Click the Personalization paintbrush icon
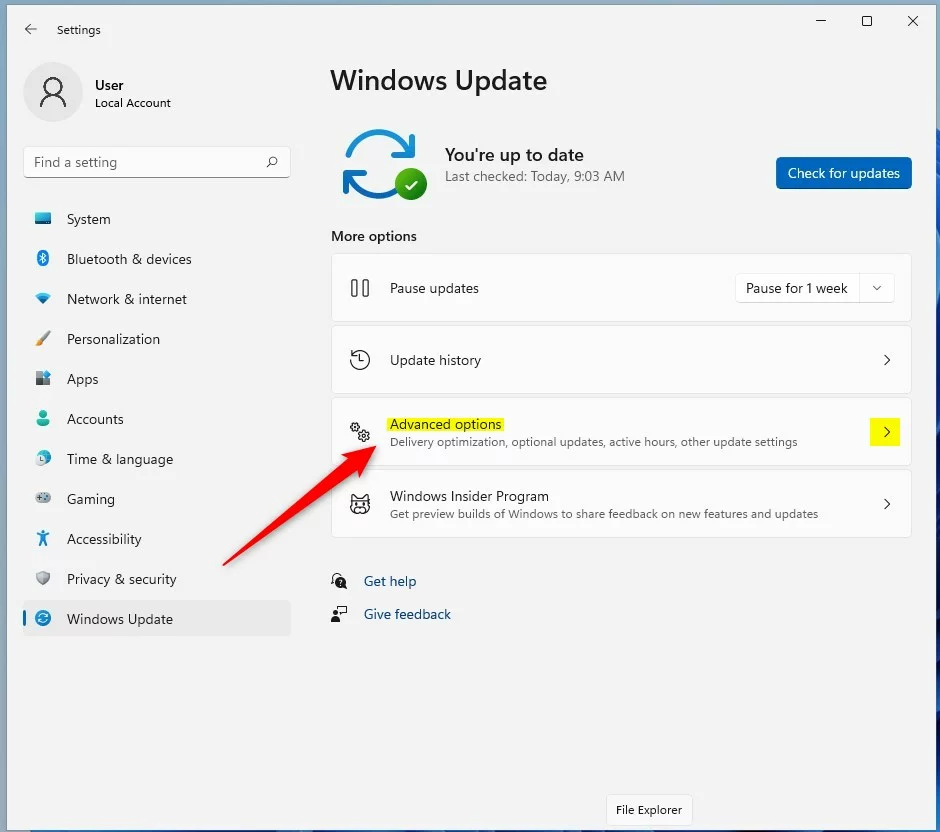Viewport: 940px width, 832px height. tap(43, 339)
